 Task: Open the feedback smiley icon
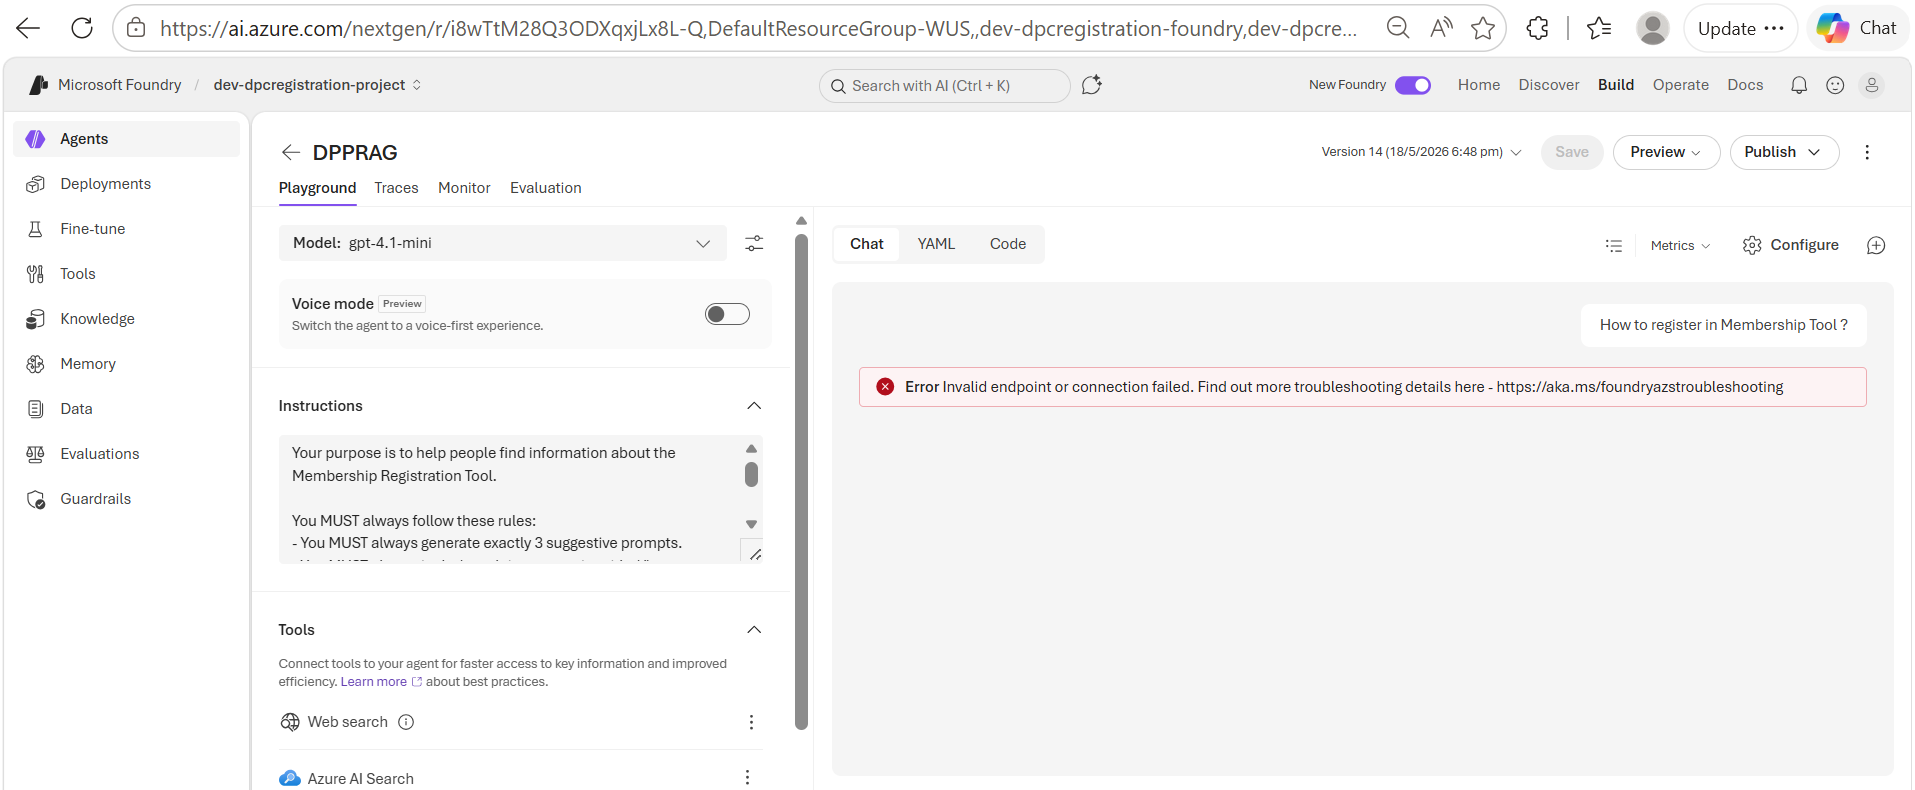coord(1835,85)
